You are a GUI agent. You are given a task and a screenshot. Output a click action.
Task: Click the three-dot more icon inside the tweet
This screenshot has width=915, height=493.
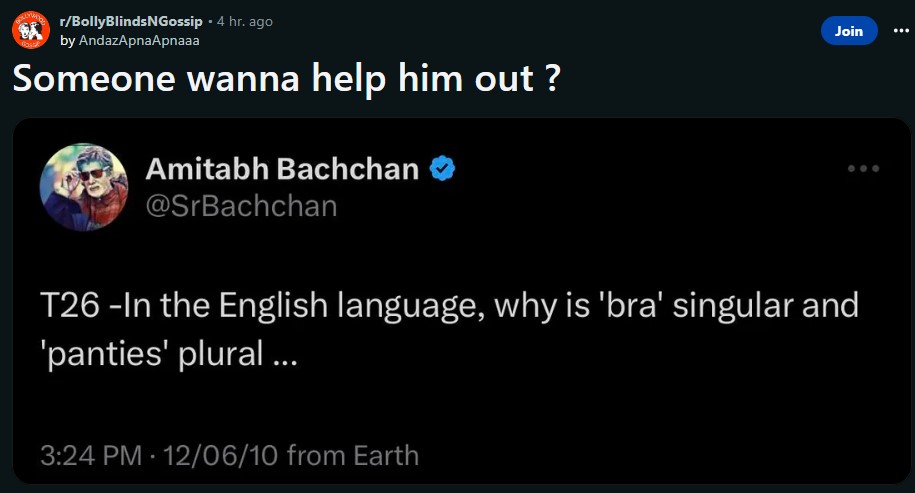tap(863, 168)
